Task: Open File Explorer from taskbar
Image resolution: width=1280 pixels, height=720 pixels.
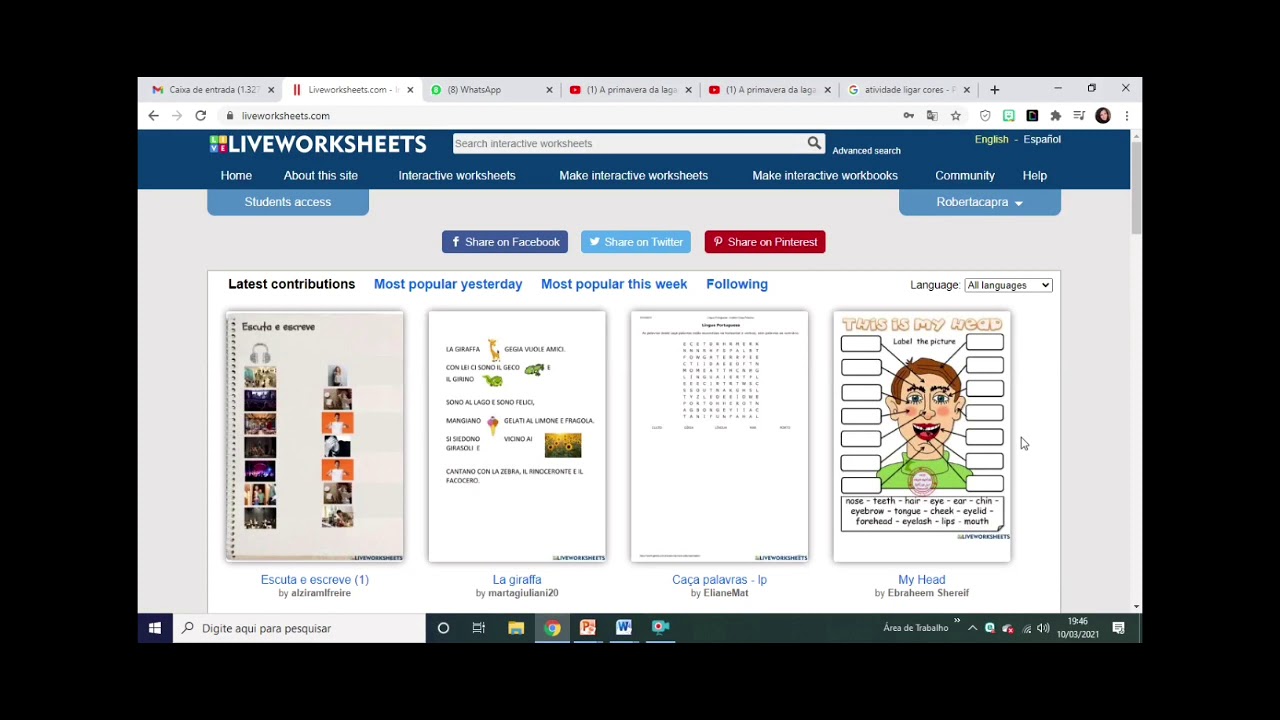Action: pyautogui.click(x=516, y=628)
